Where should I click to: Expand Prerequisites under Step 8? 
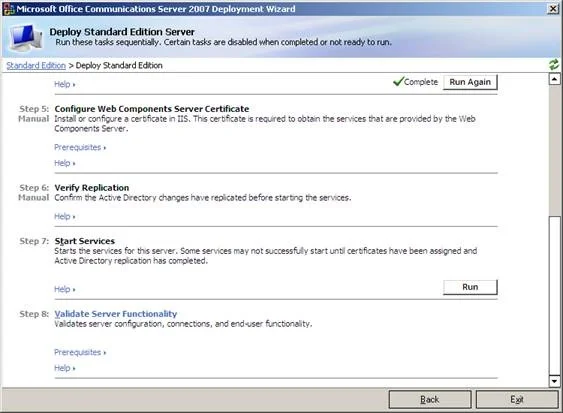(80, 352)
